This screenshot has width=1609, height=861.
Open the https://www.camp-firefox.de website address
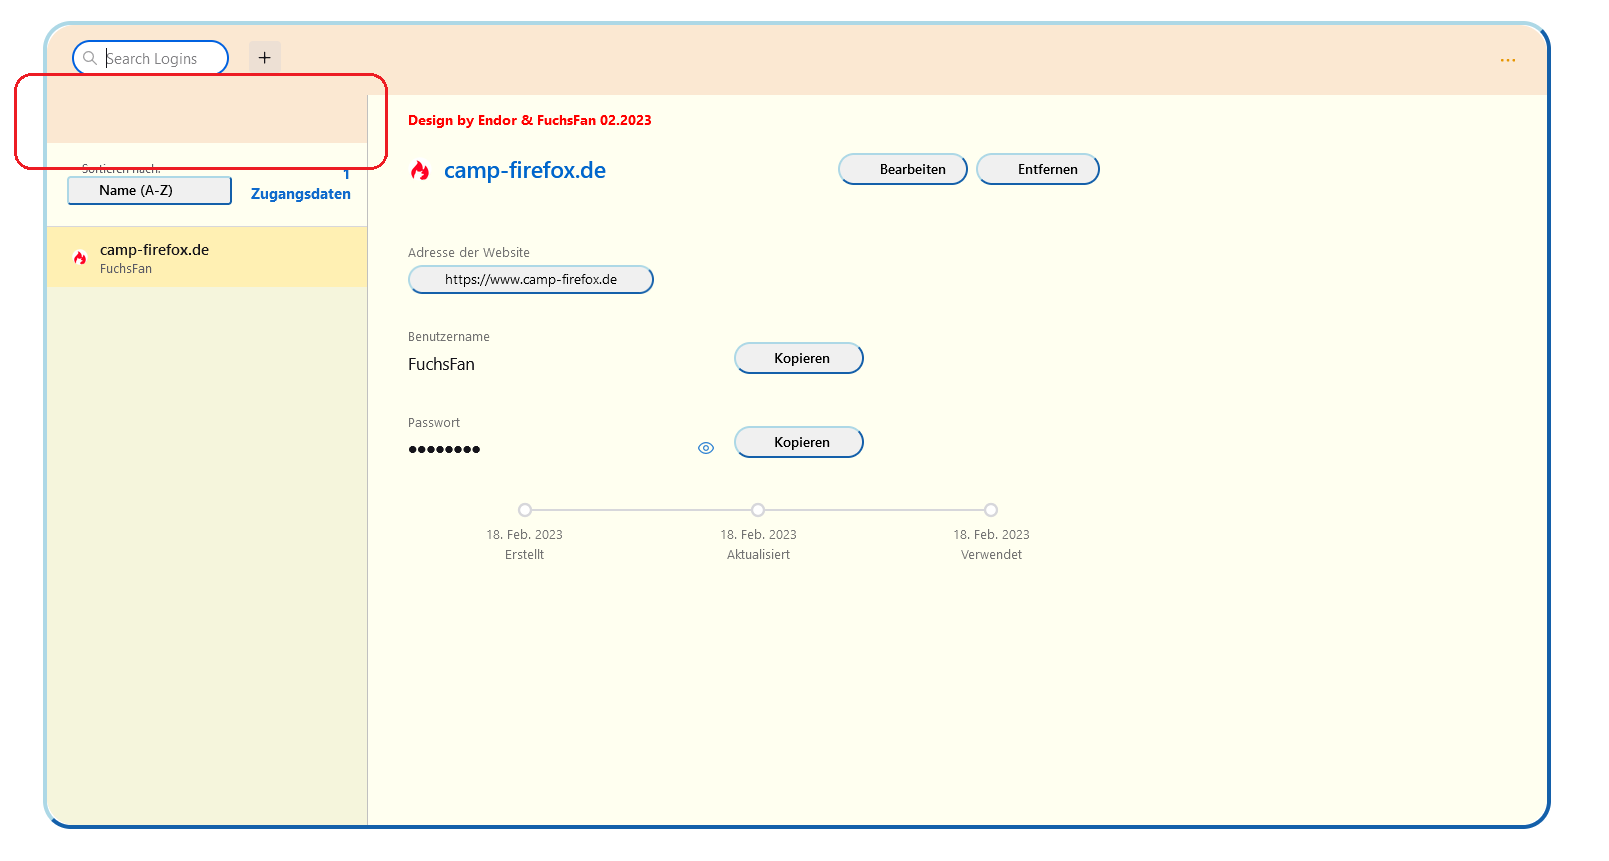pyautogui.click(x=531, y=280)
